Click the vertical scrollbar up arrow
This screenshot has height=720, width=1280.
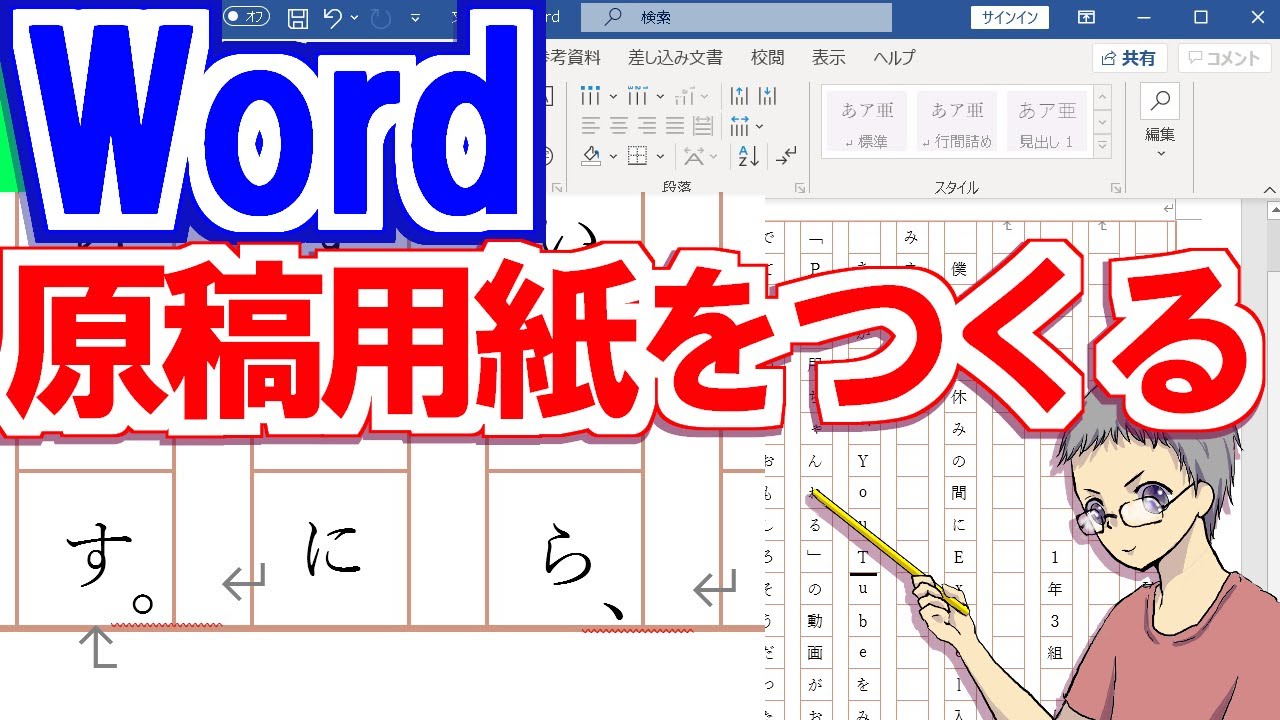1273,210
